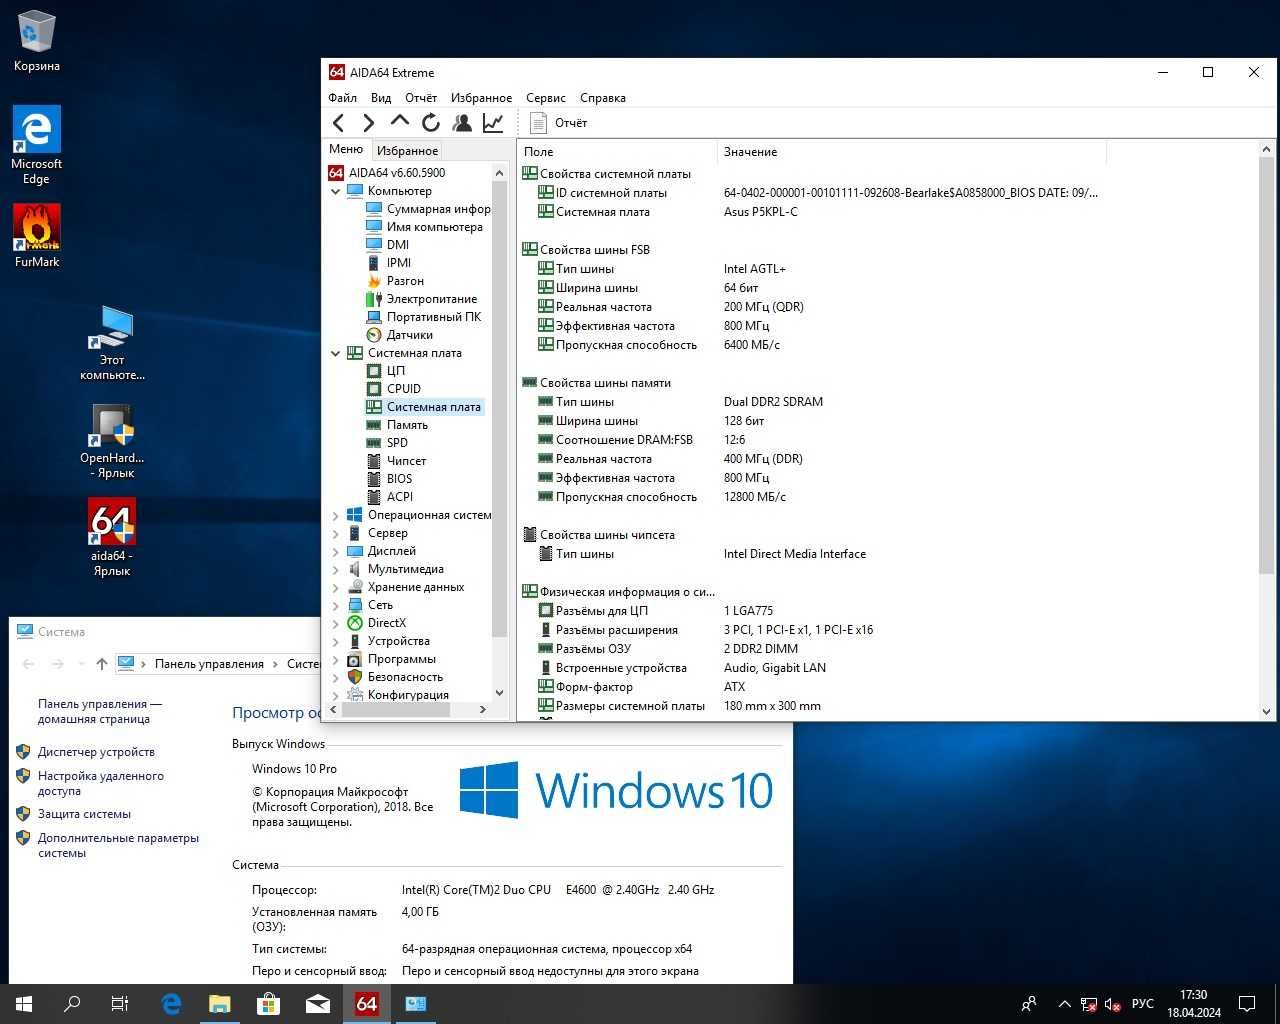The width and height of the screenshot is (1280, 1024).
Task: Click the Dual DDR2 SDRAM value
Action: [x=773, y=402]
